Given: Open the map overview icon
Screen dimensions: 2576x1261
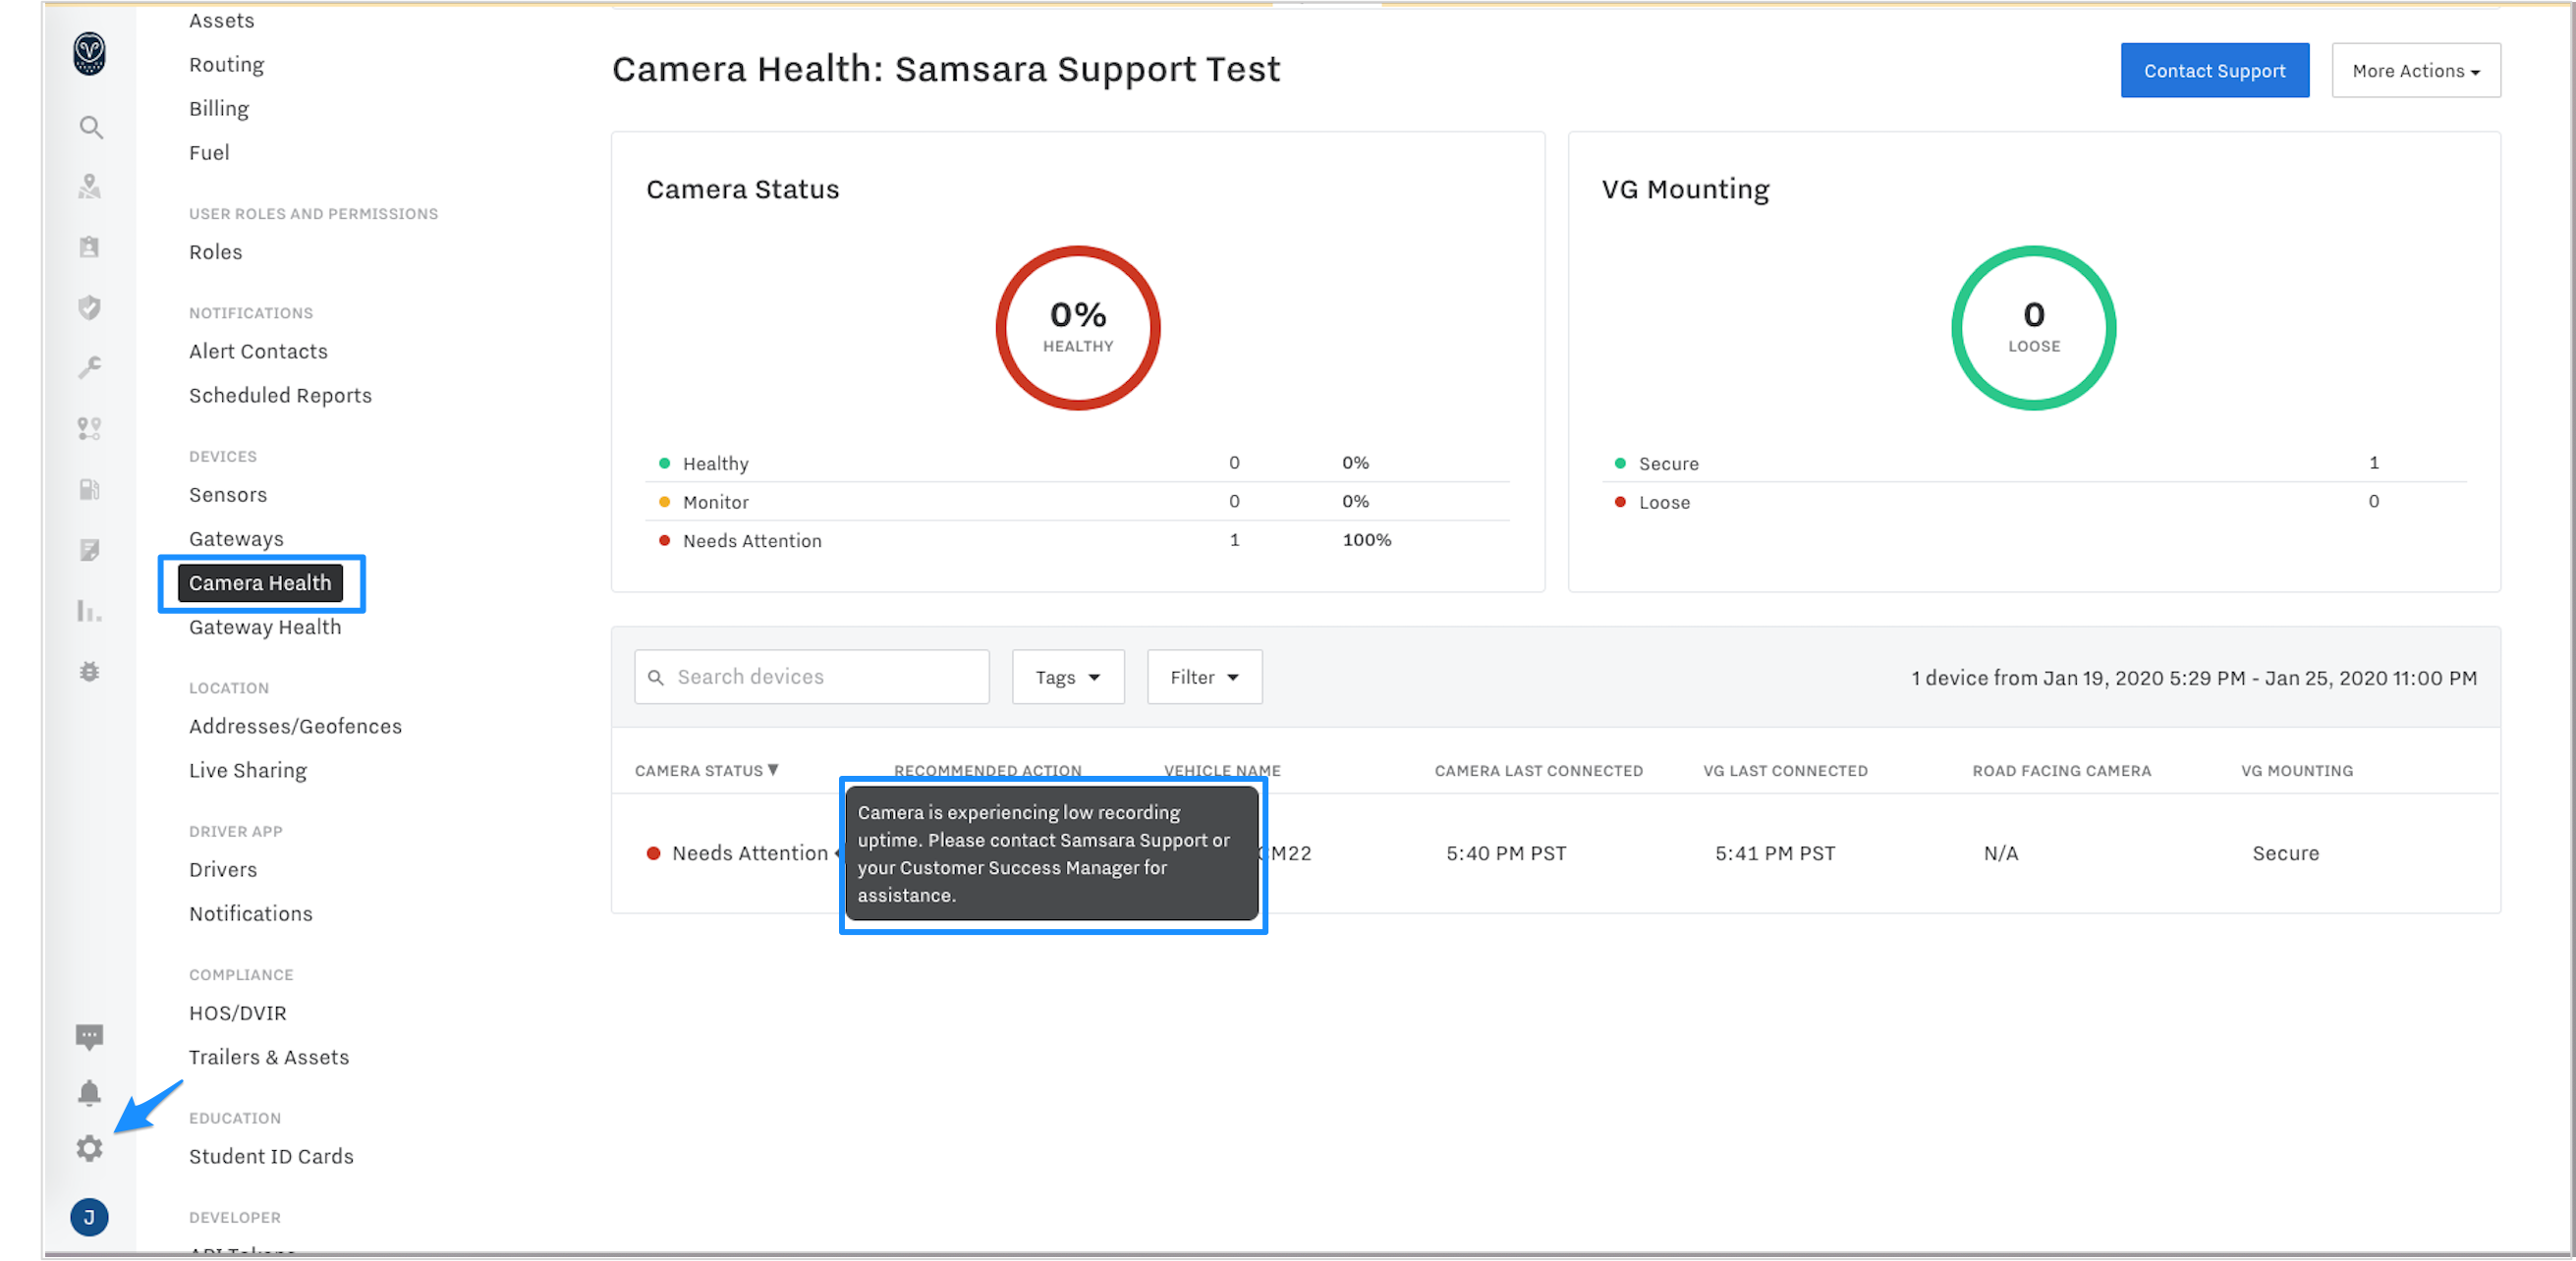Looking at the screenshot, I should [90, 186].
